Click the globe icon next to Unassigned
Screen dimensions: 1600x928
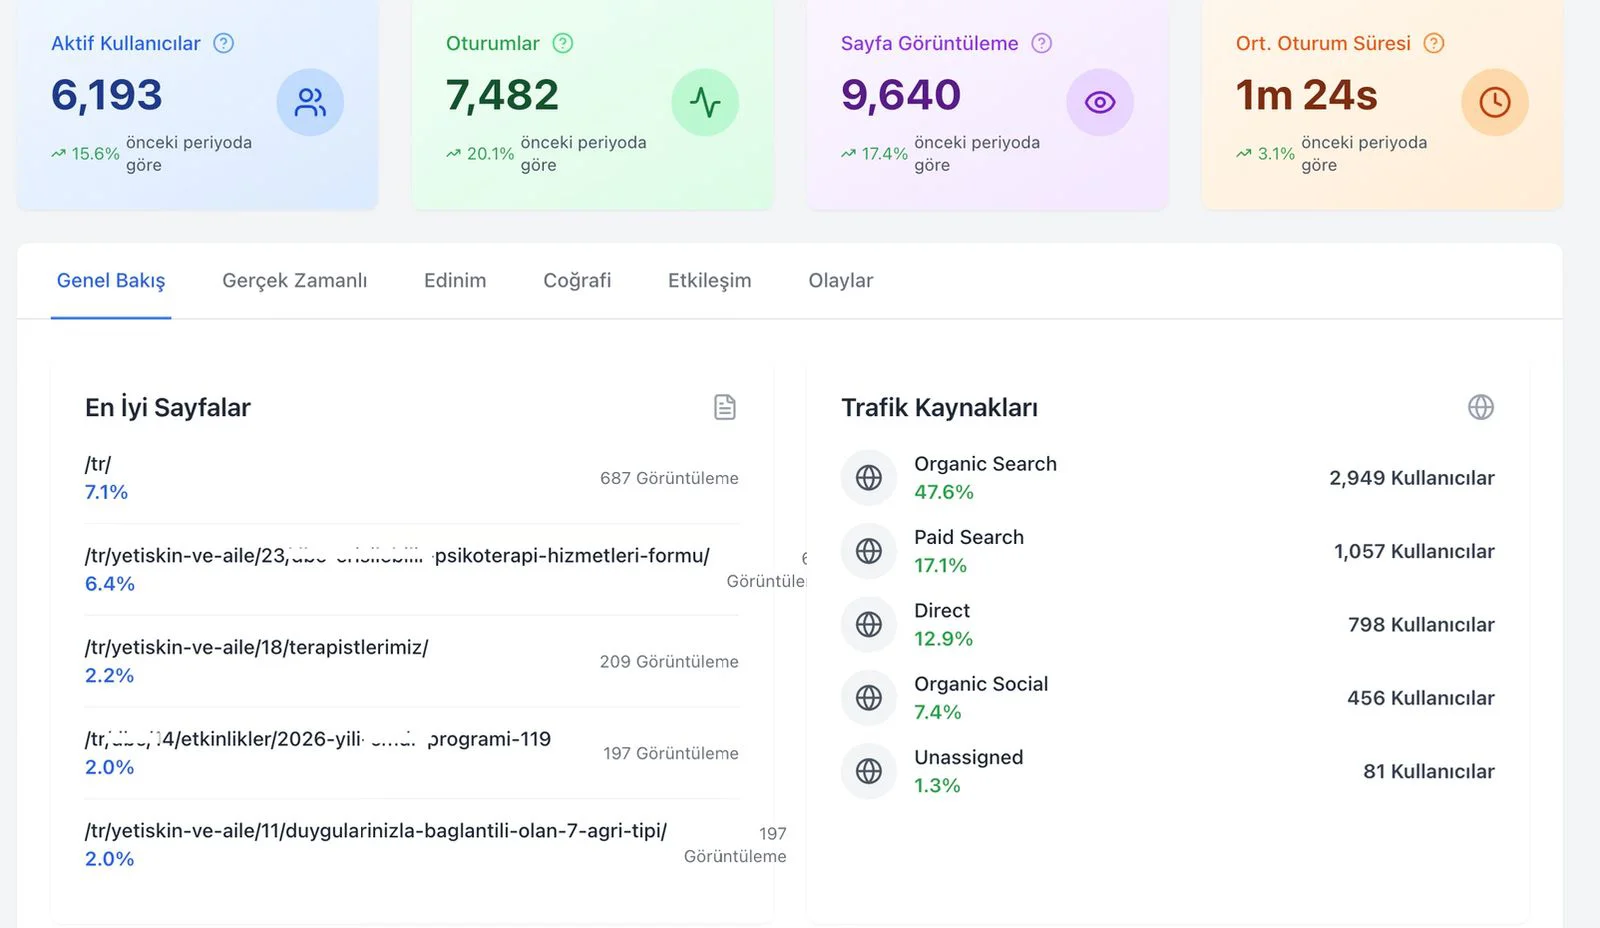pyautogui.click(x=869, y=771)
